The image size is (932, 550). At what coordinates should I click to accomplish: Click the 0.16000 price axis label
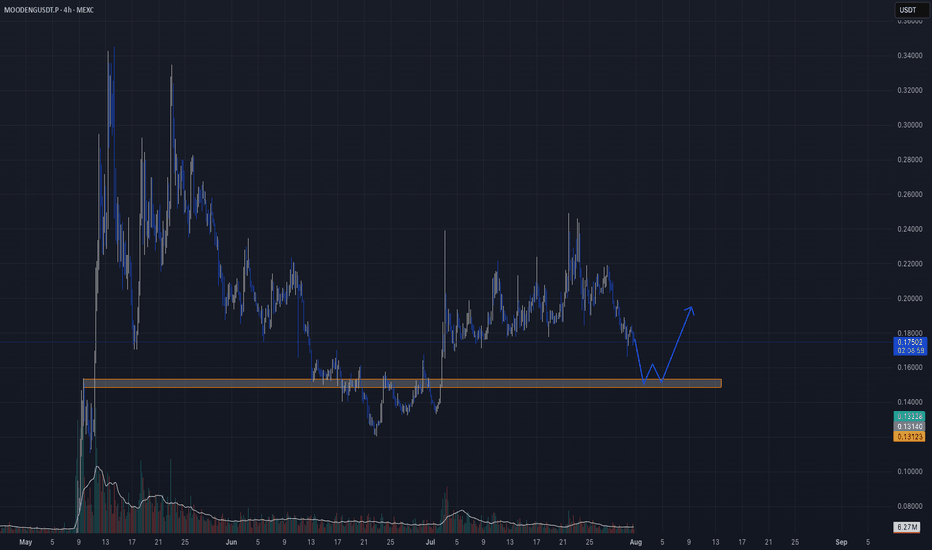click(910, 367)
